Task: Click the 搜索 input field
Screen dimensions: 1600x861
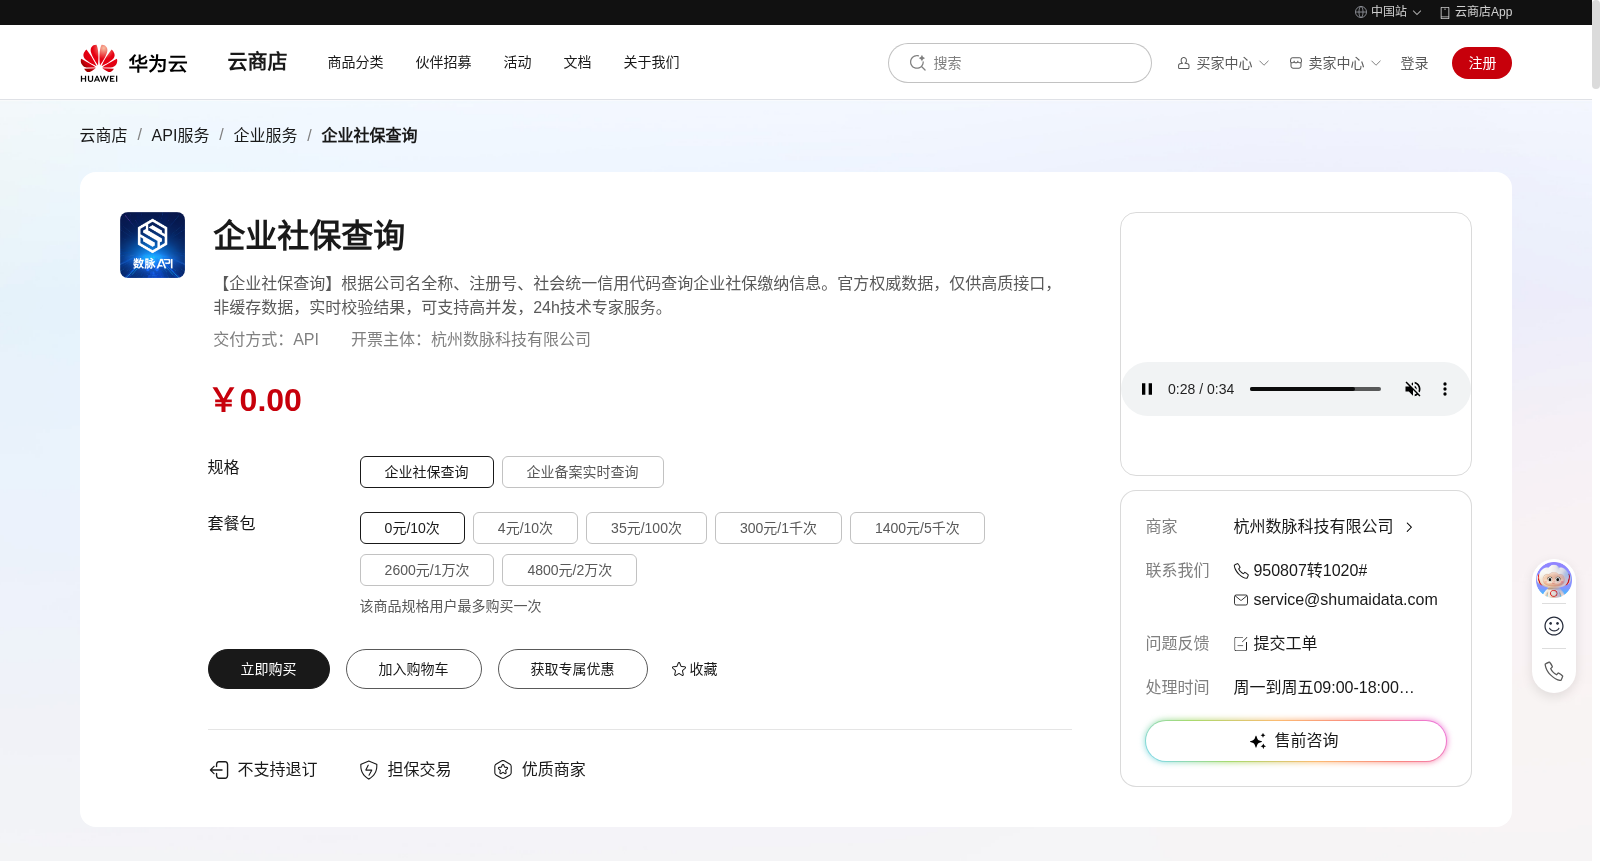Action: tap(1020, 63)
